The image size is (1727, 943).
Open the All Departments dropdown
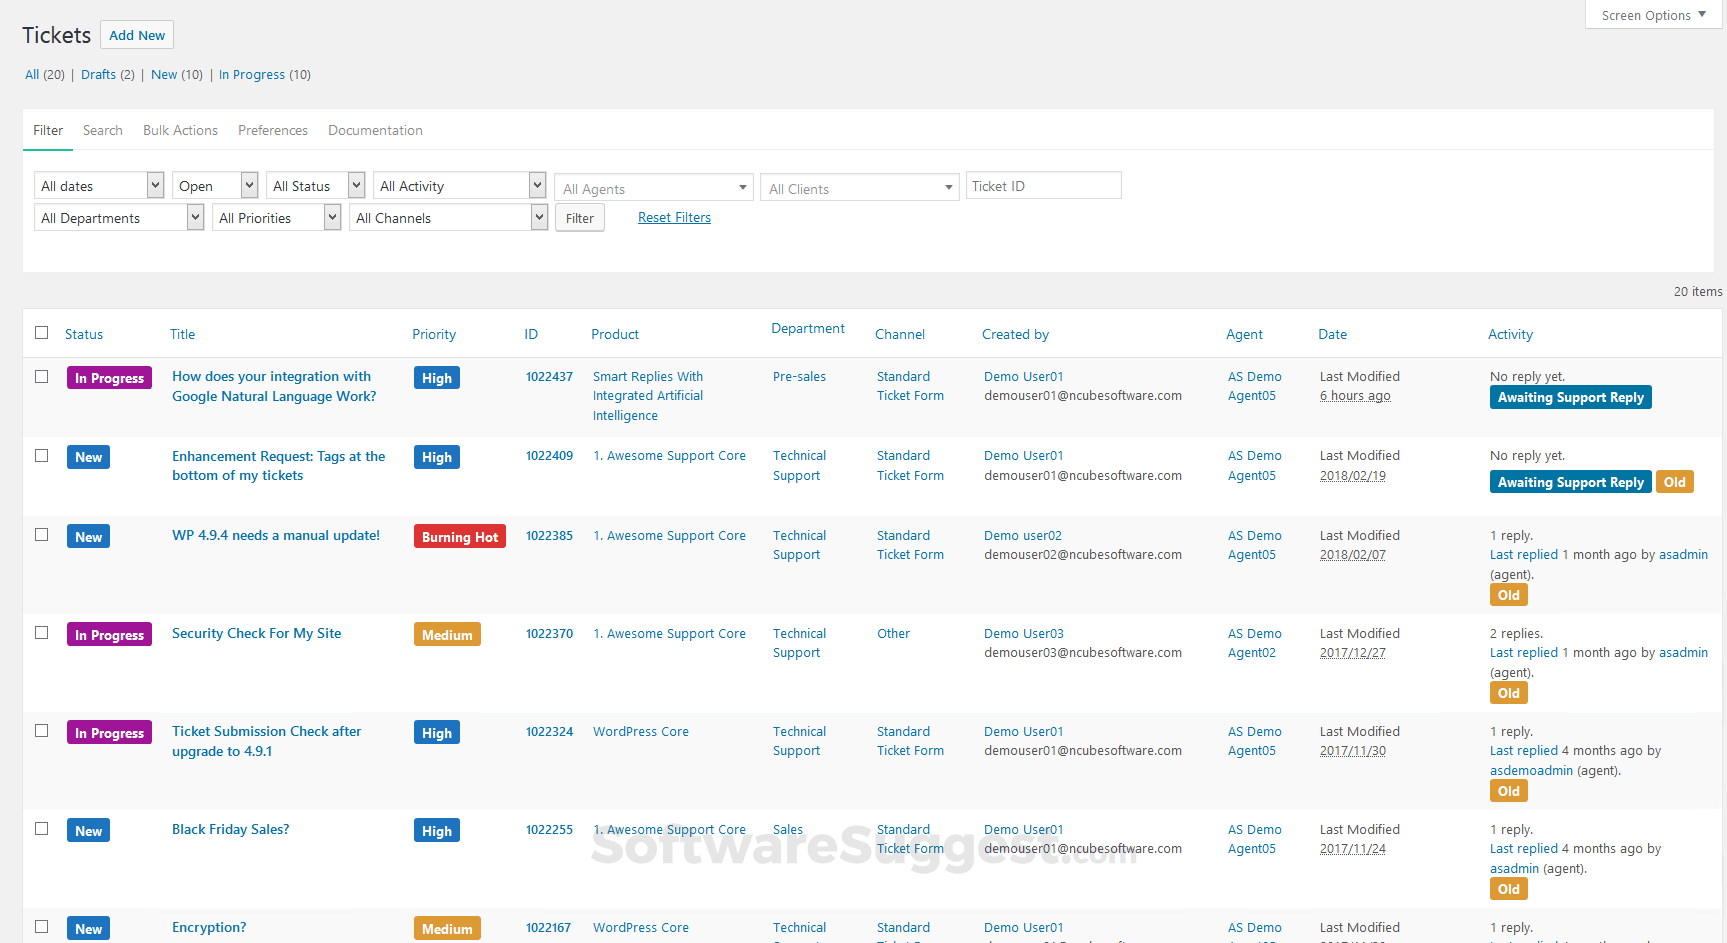coord(119,218)
